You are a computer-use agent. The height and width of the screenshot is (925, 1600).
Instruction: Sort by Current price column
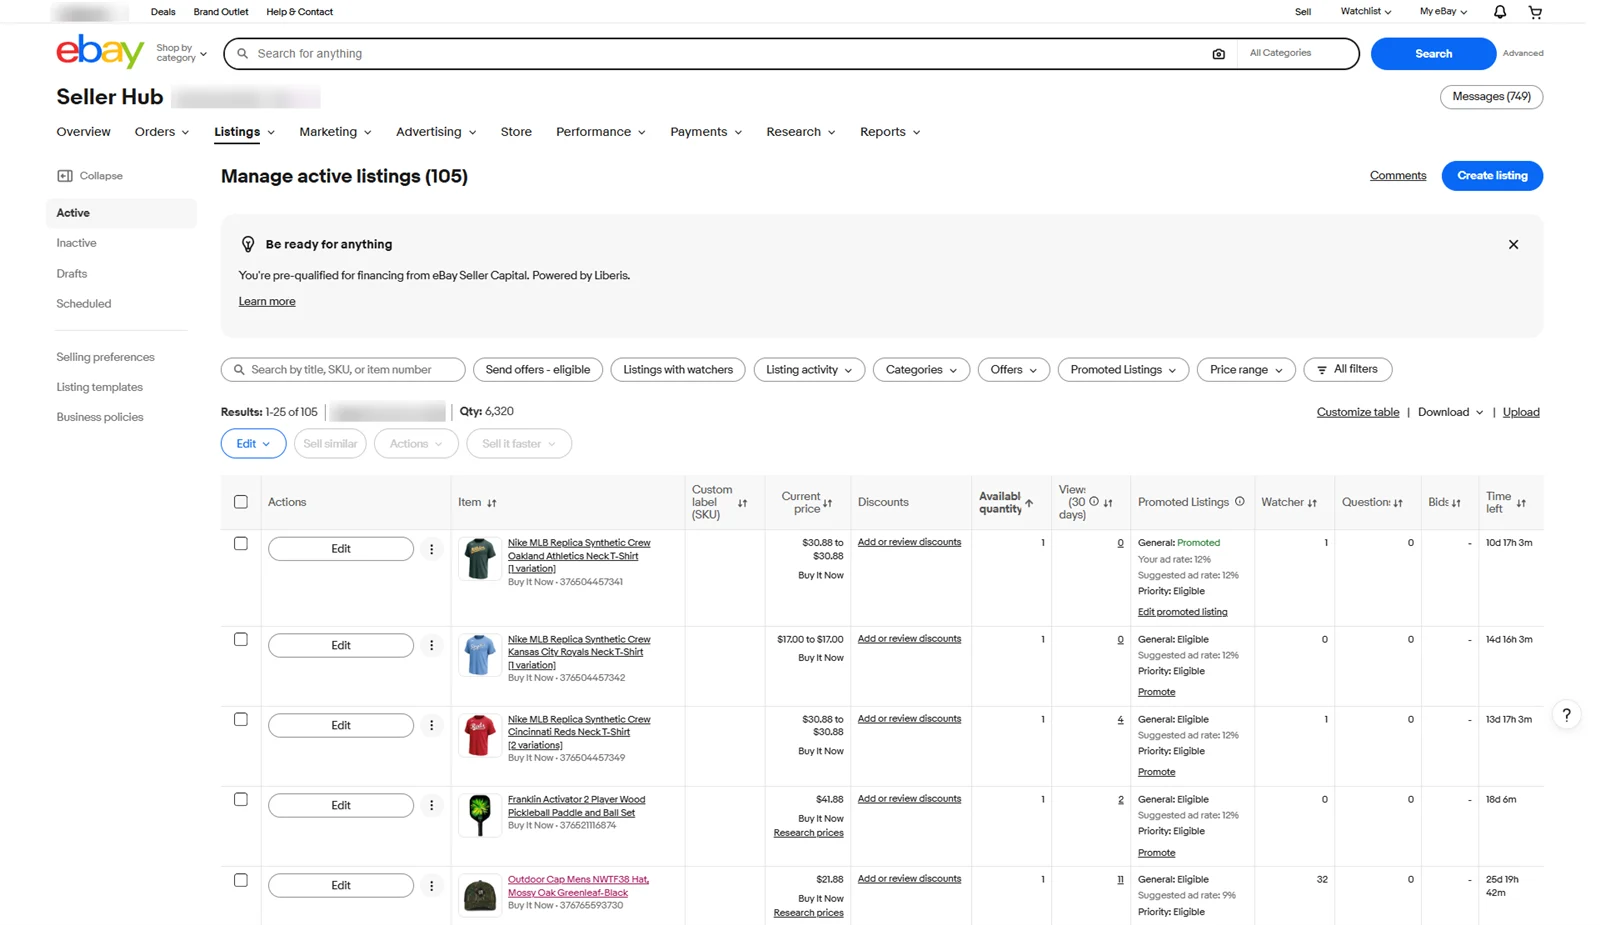point(827,503)
